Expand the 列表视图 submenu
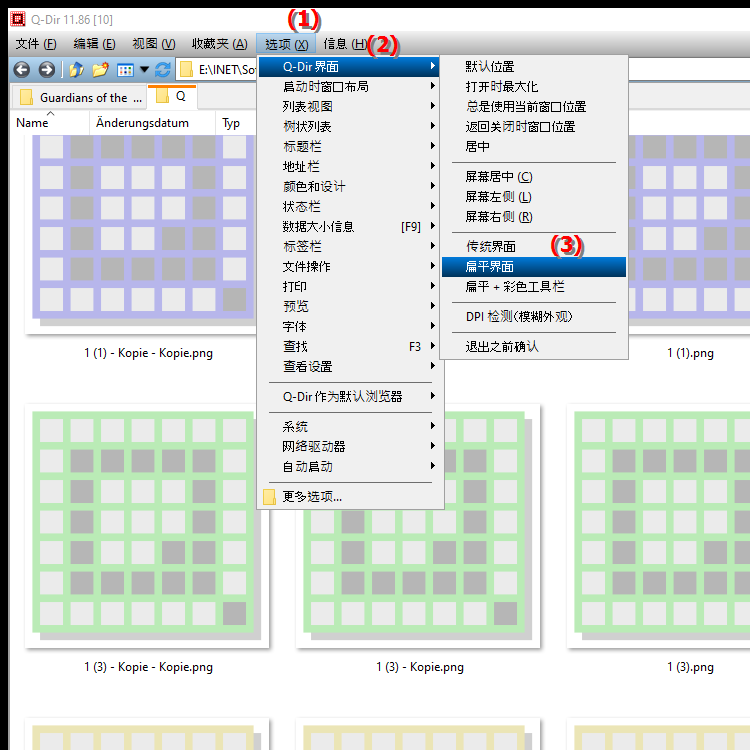Image resolution: width=750 pixels, height=750 pixels. (x=350, y=107)
